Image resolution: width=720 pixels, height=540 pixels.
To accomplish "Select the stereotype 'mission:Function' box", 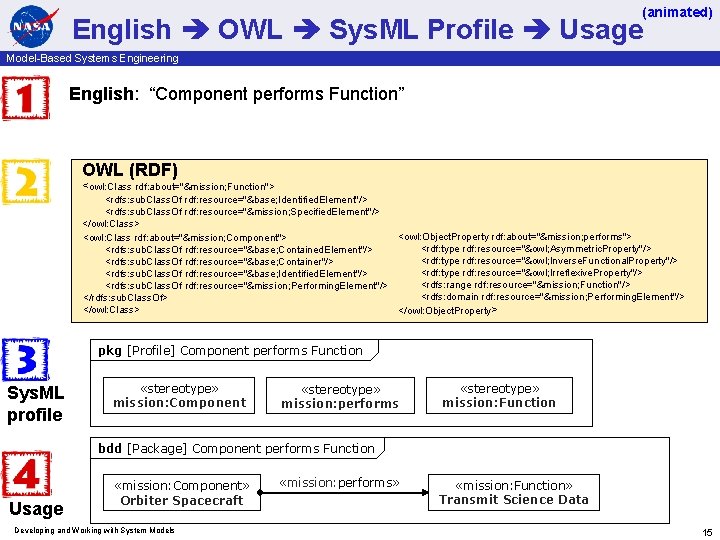I will click(x=499, y=395).
